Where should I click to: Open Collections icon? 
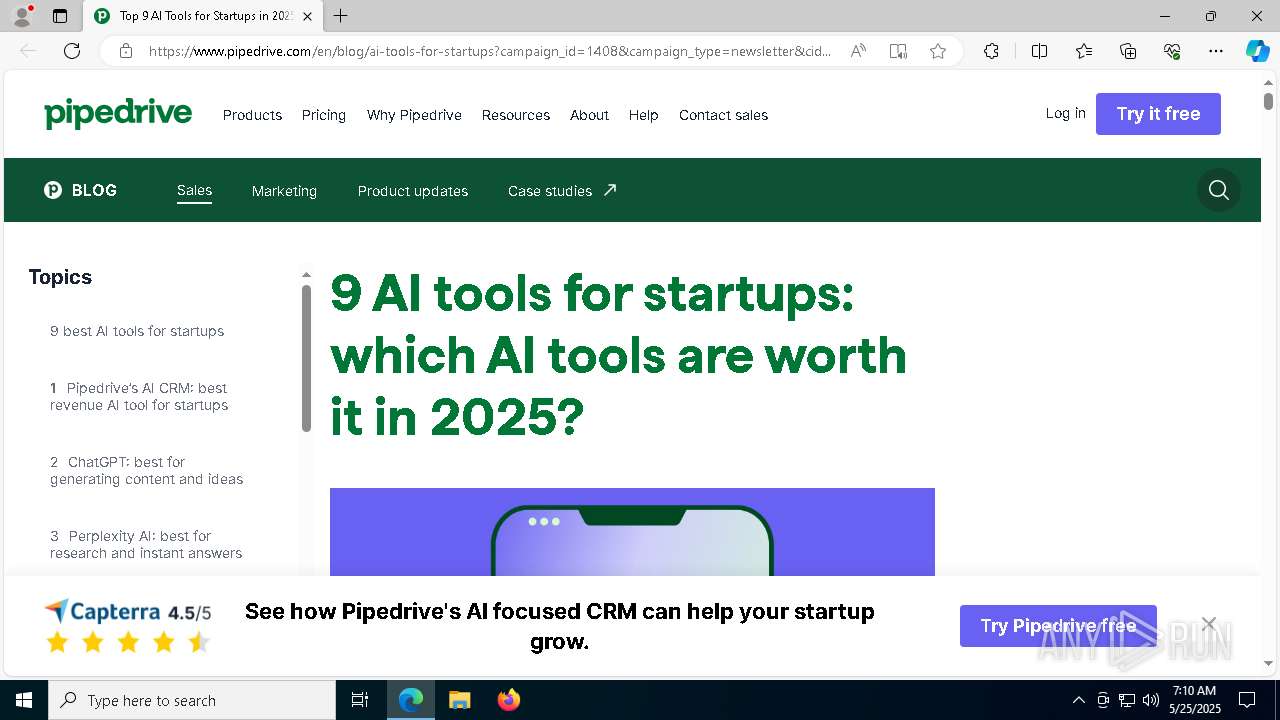click(1128, 51)
